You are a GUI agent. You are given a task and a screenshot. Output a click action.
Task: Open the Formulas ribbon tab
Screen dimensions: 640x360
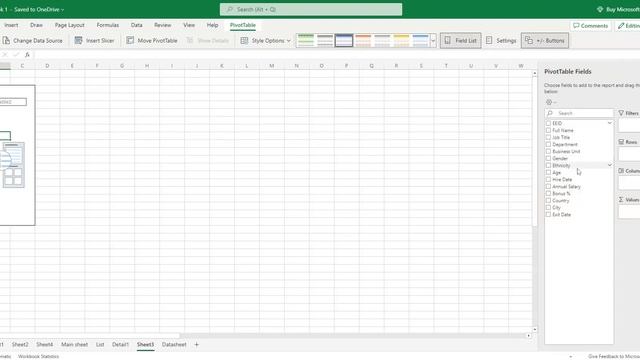tap(108, 25)
